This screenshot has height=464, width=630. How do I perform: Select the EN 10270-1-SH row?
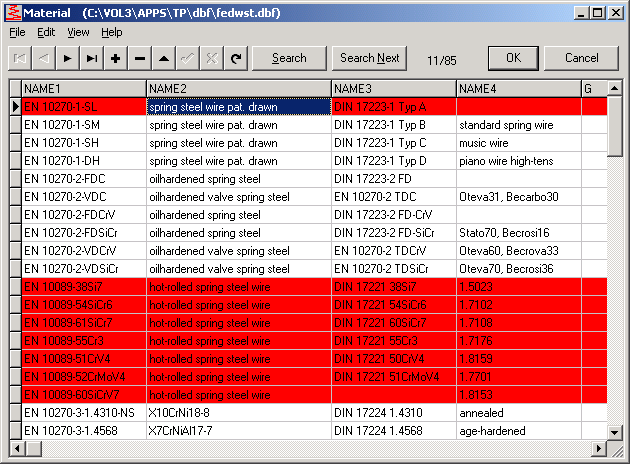(84, 143)
